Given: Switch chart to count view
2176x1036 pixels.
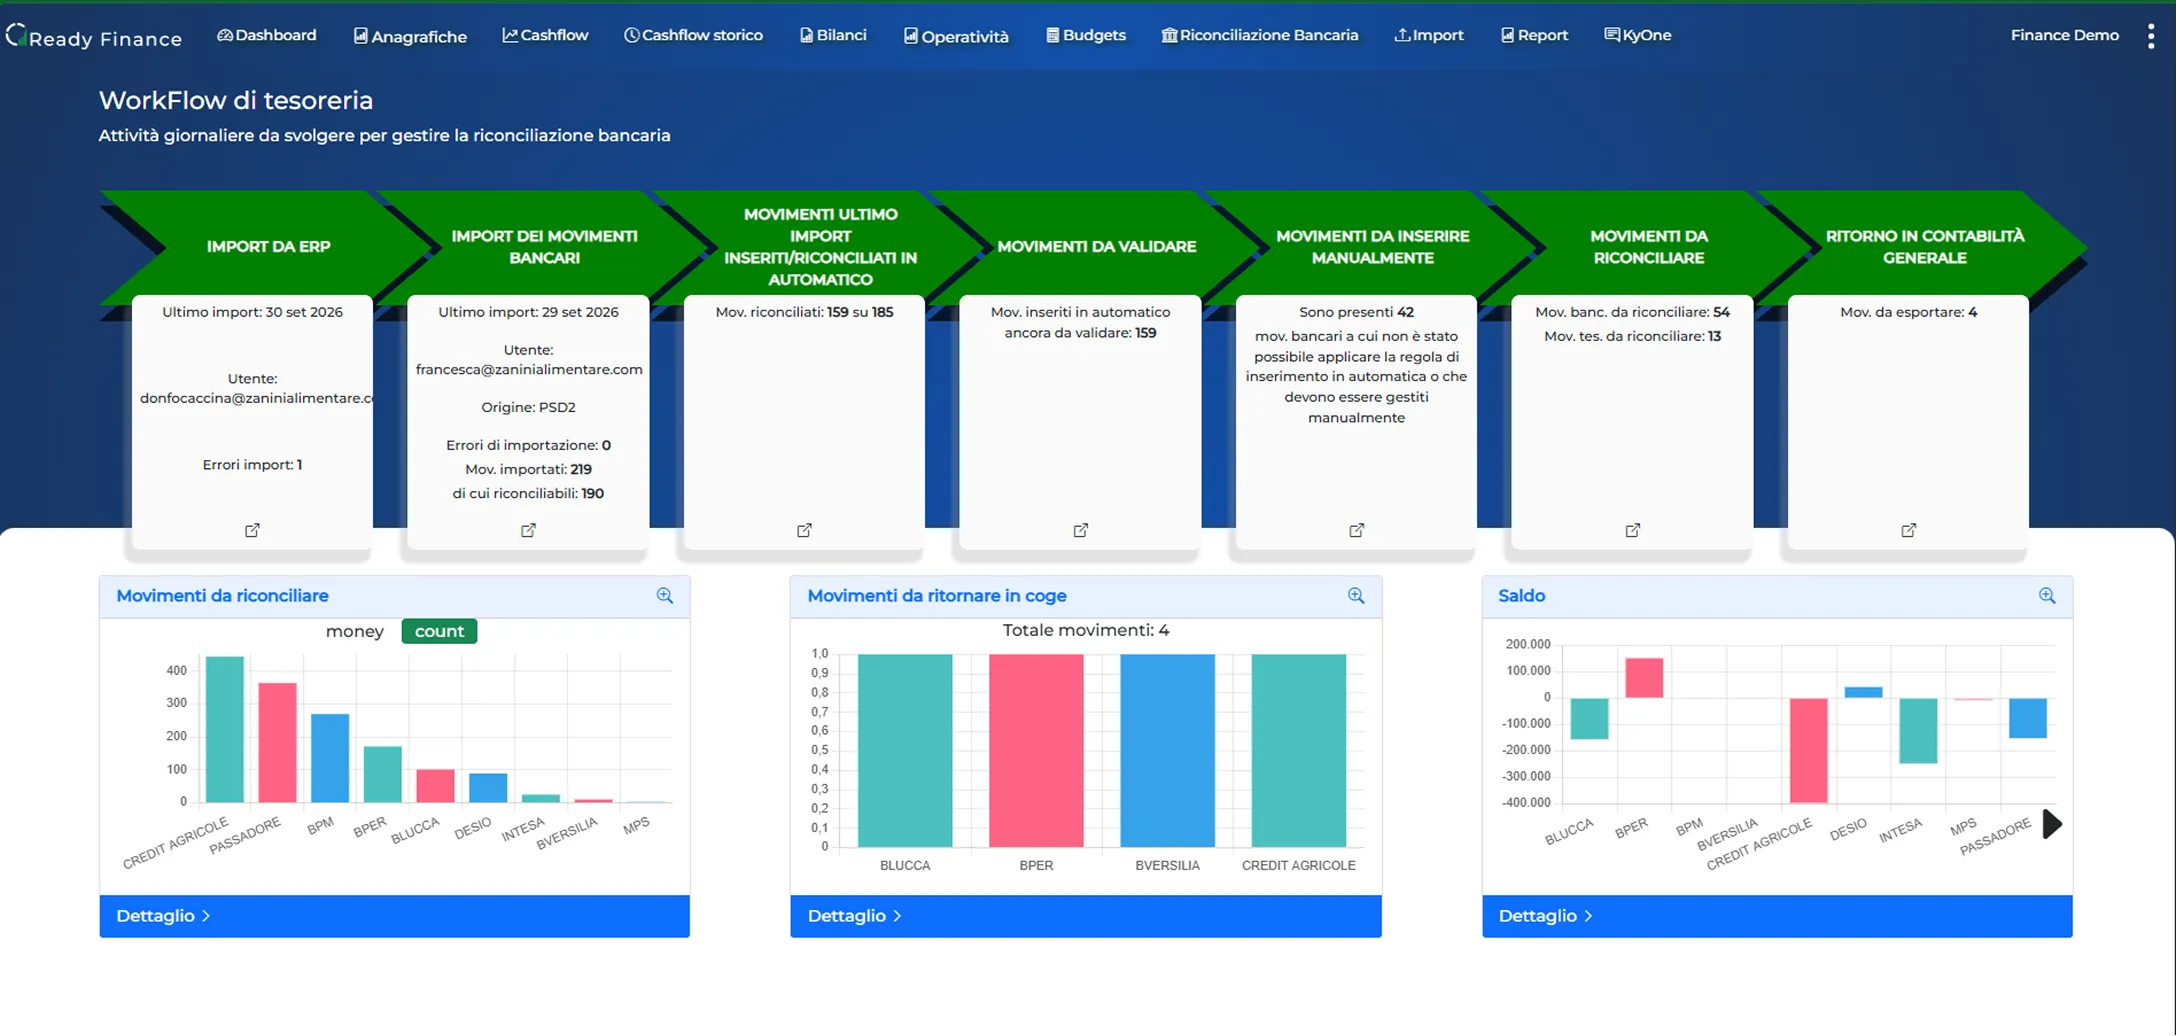Looking at the screenshot, I should click(439, 631).
